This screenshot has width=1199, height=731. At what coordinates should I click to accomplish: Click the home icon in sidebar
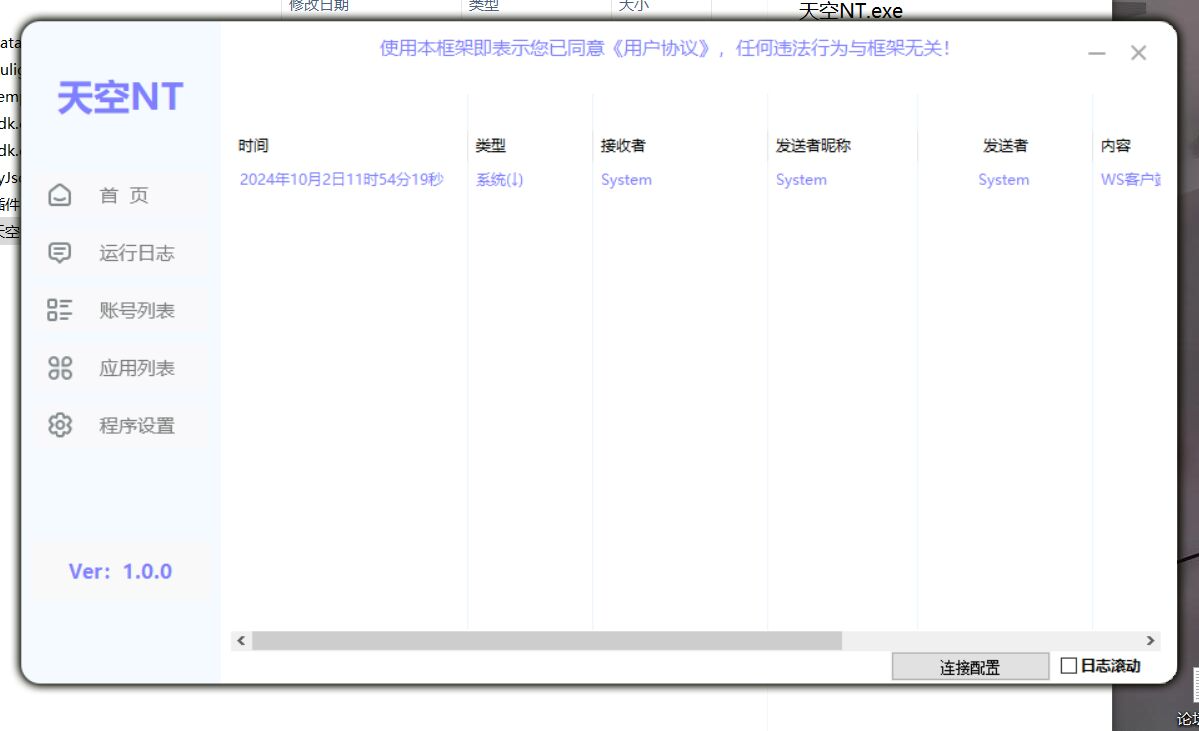pos(60,195)
